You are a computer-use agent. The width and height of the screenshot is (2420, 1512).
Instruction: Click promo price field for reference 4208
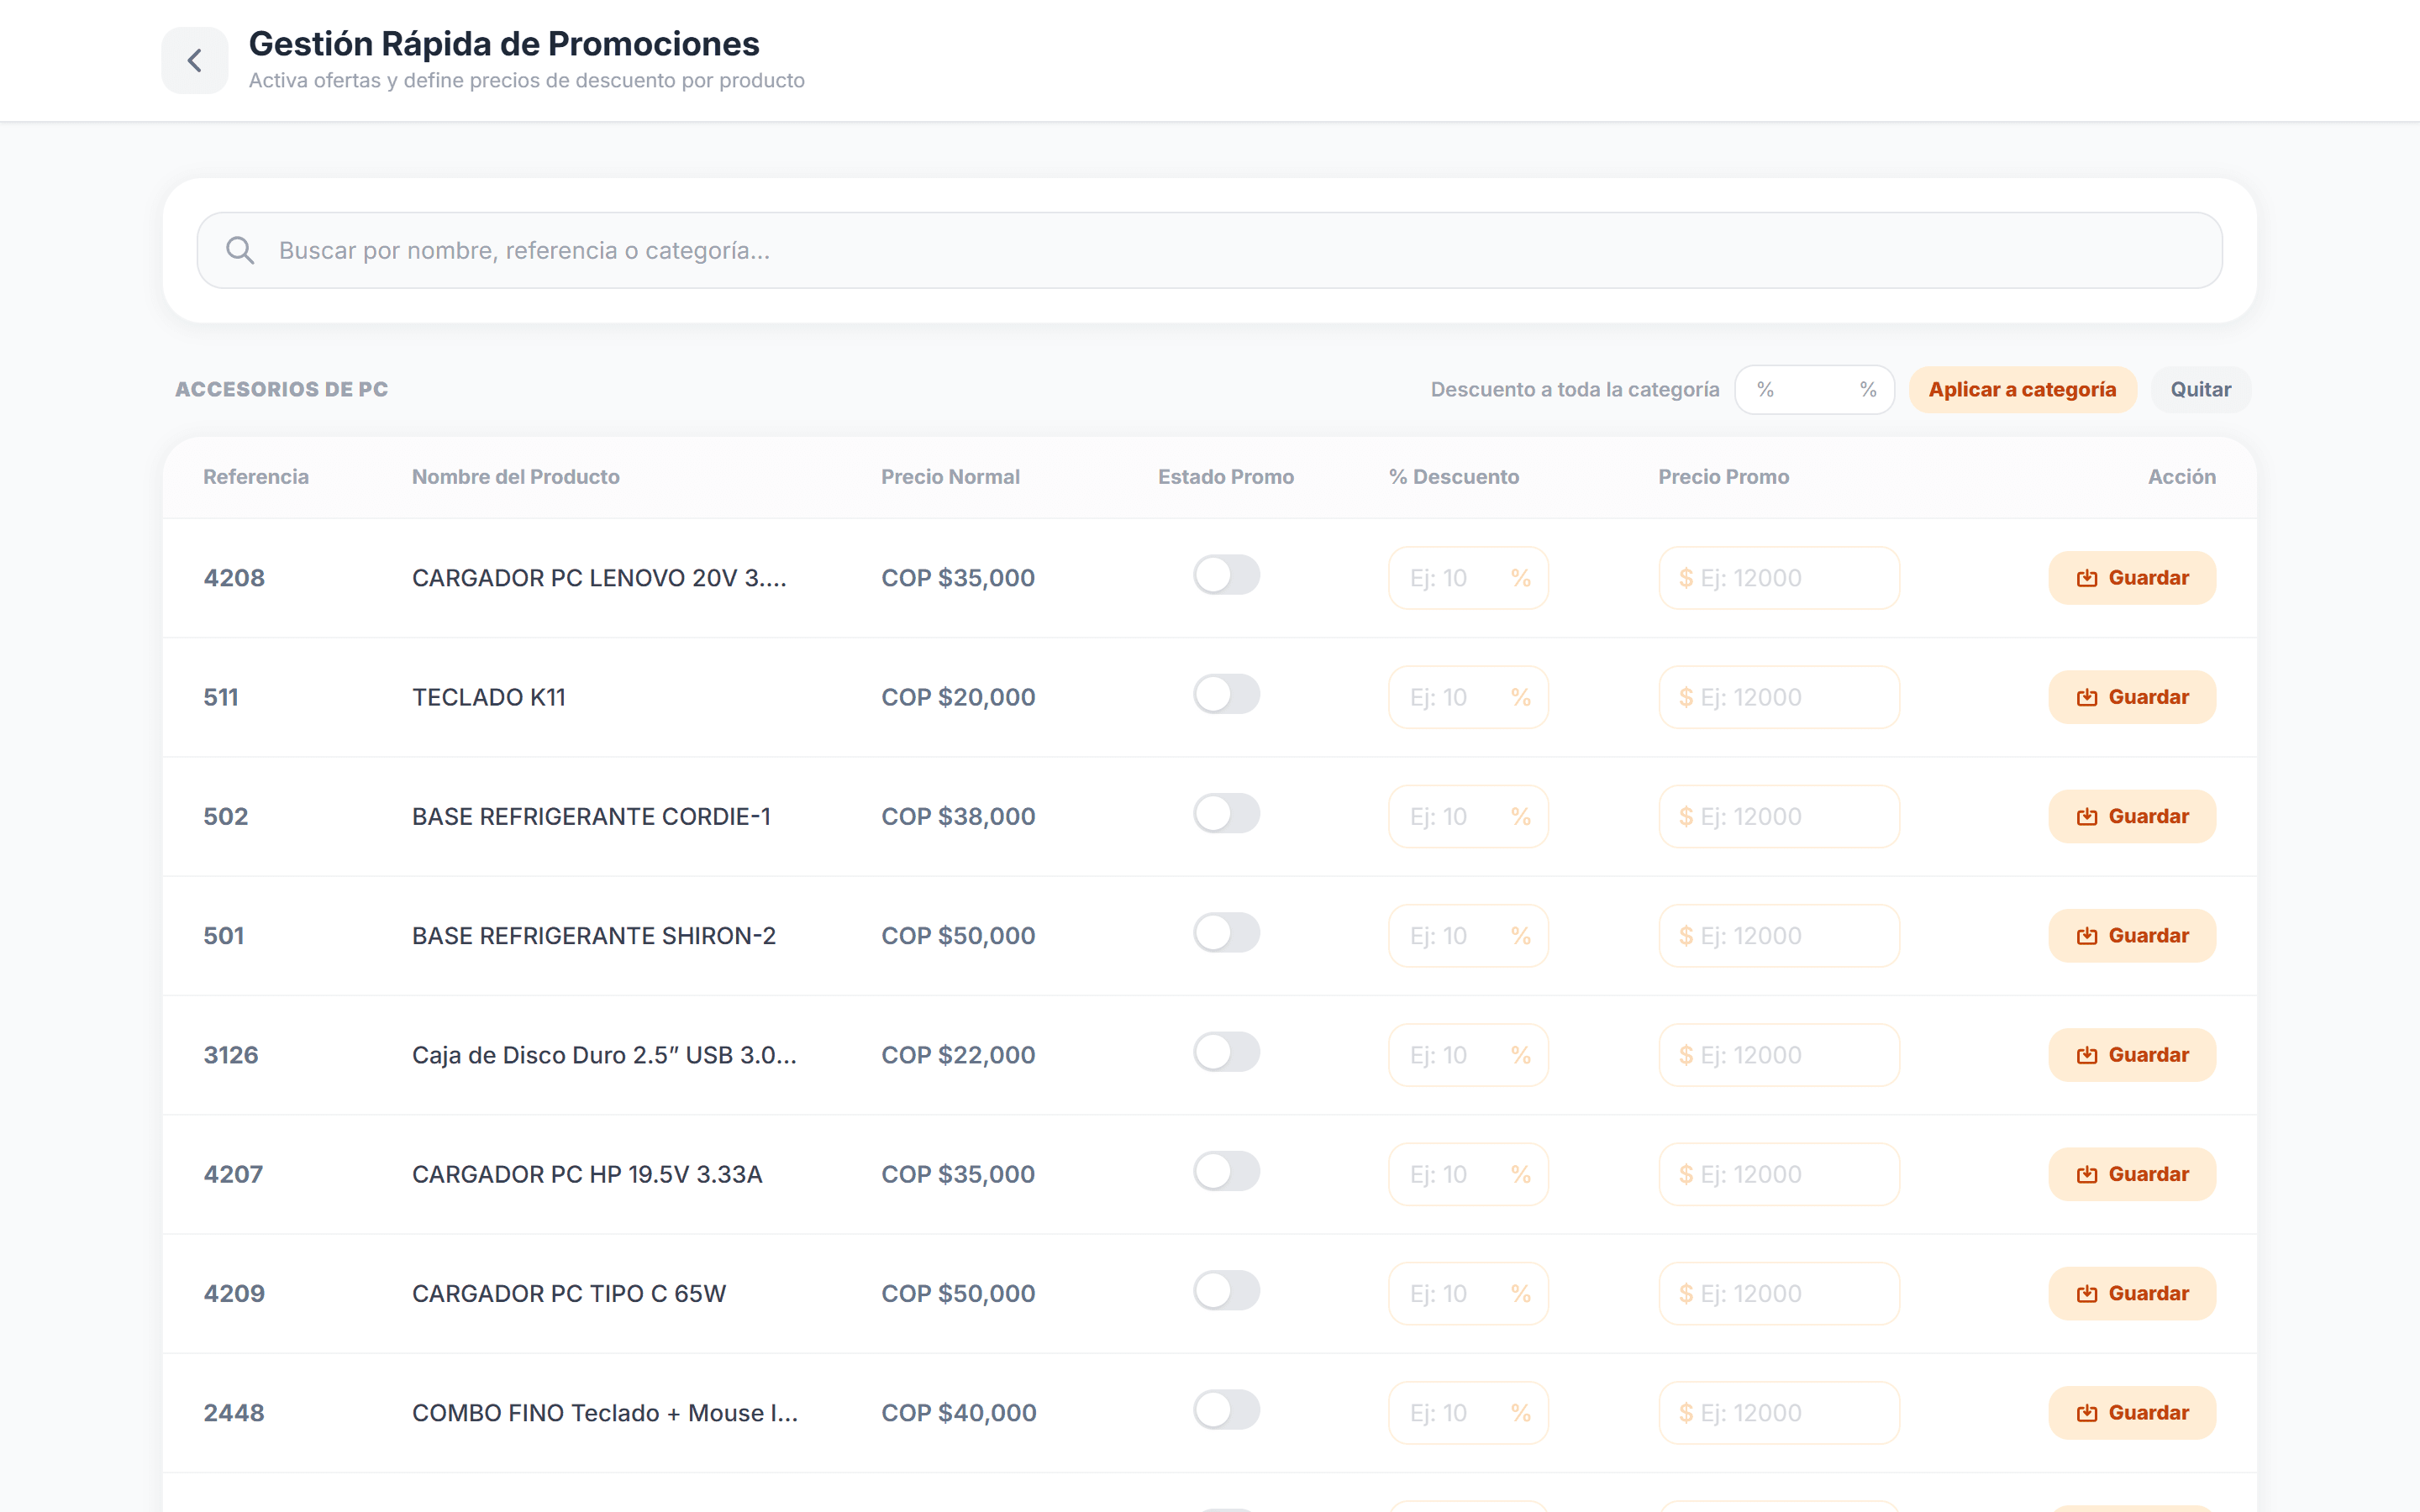[1779, 578]
